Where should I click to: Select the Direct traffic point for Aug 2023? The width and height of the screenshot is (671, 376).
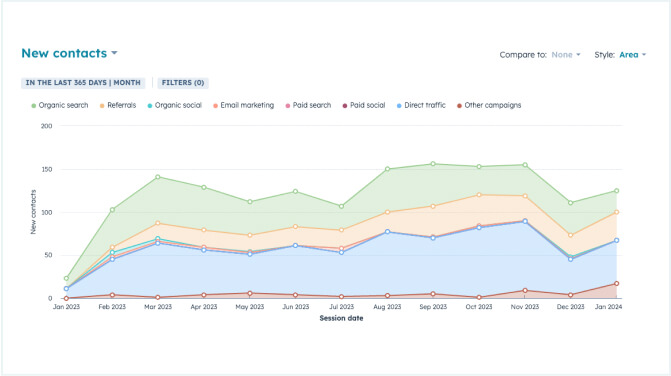pos(387,232)
